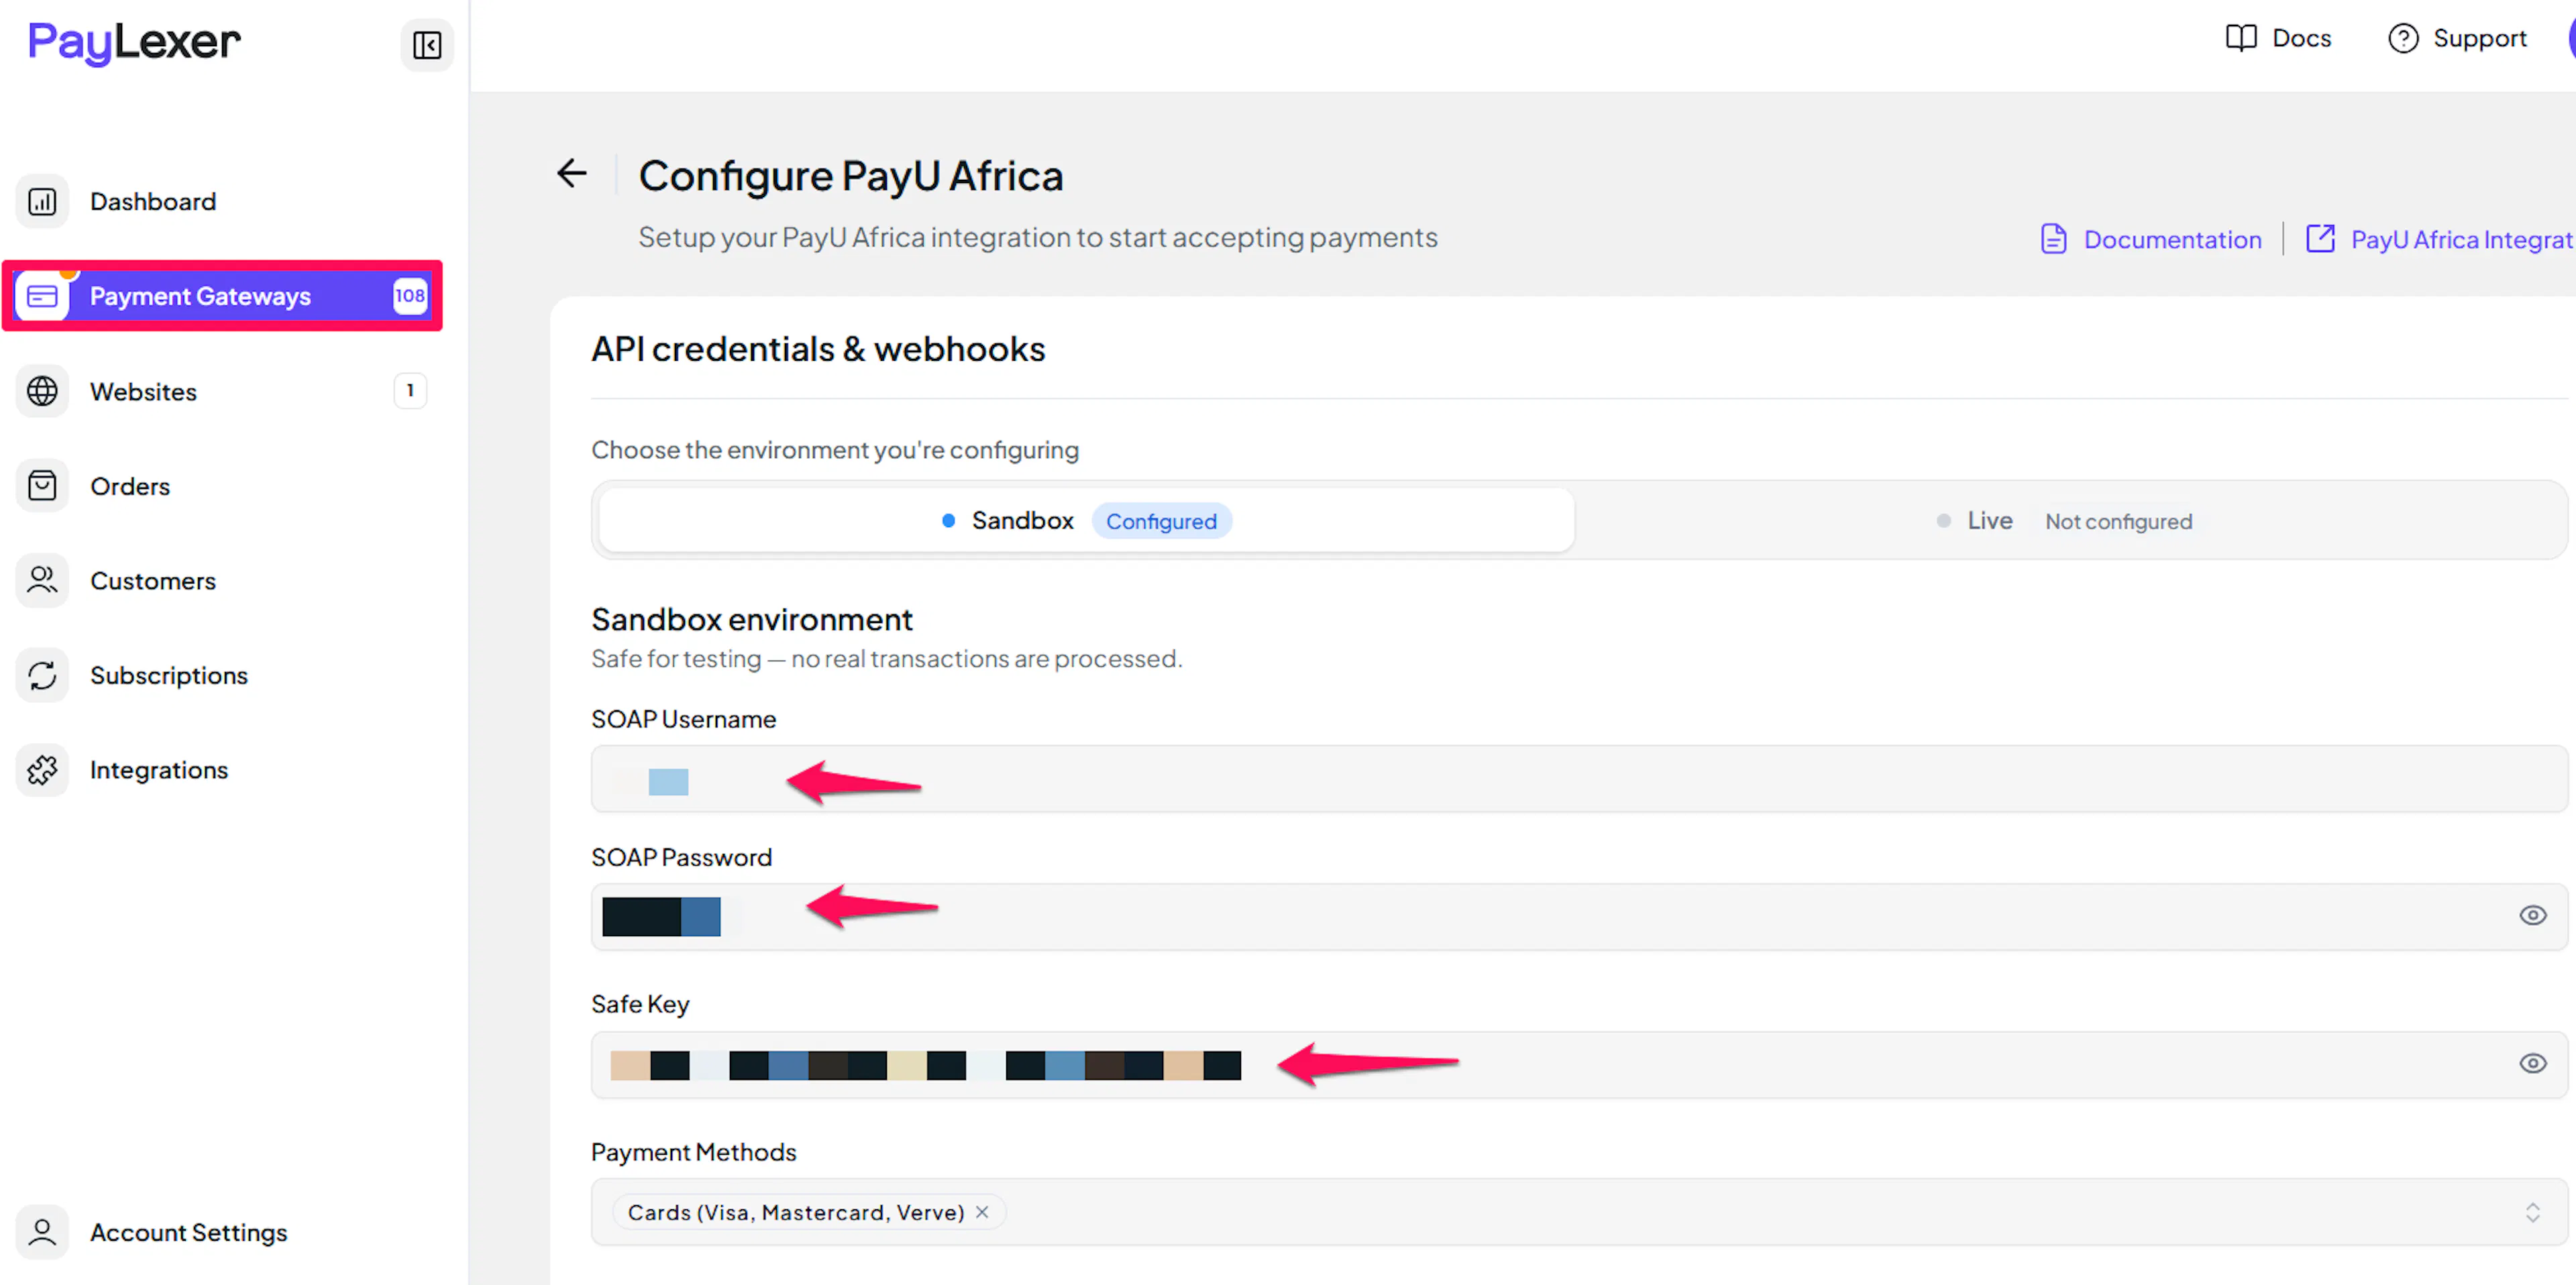
Task: Collapse the sidebar panel icon
Action: (x=427, y=45)
